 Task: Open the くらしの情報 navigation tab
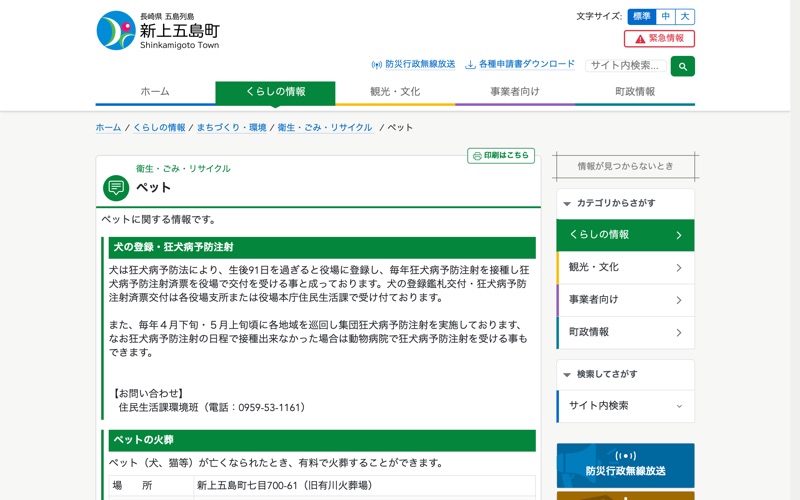click(276, 92)
